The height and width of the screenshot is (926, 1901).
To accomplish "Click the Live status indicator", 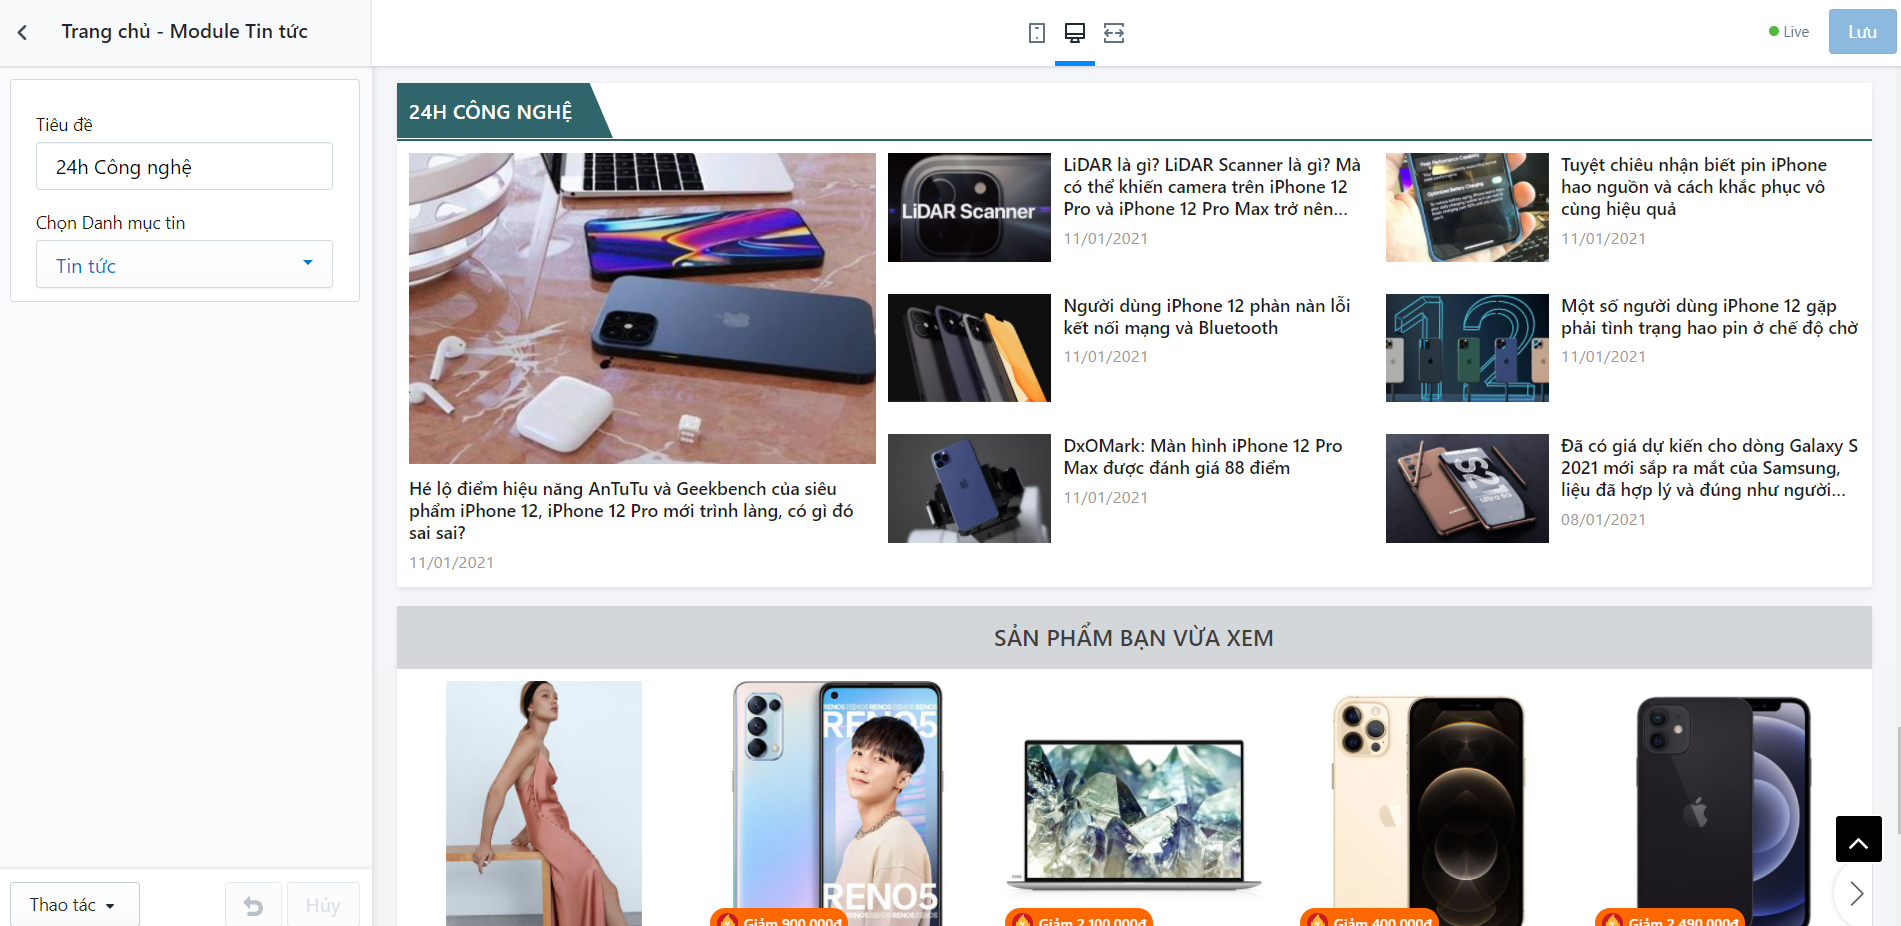I will pyautogui.click(x=1789, y=32).
